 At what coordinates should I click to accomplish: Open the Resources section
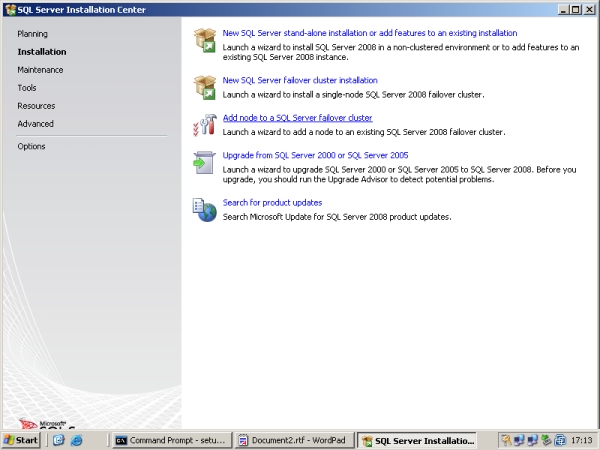pyautogui.click(x=36, y=106)
